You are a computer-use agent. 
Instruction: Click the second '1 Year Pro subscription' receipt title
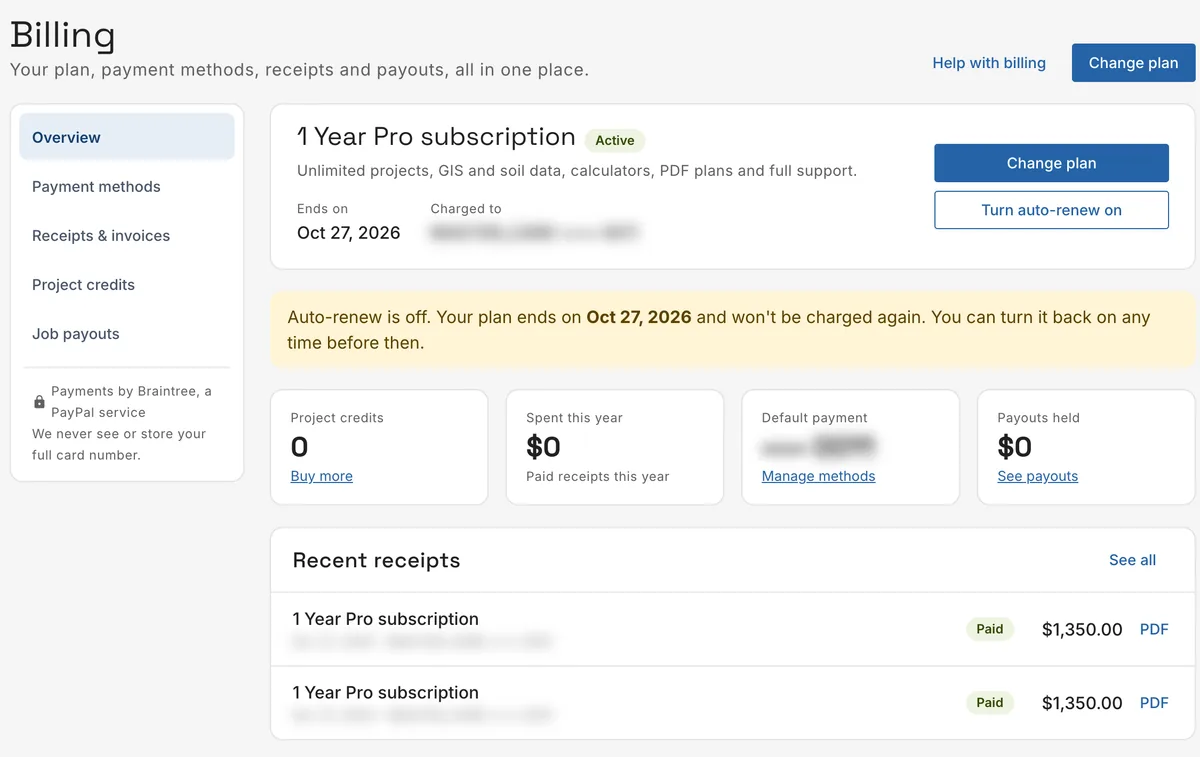[385, 693]
